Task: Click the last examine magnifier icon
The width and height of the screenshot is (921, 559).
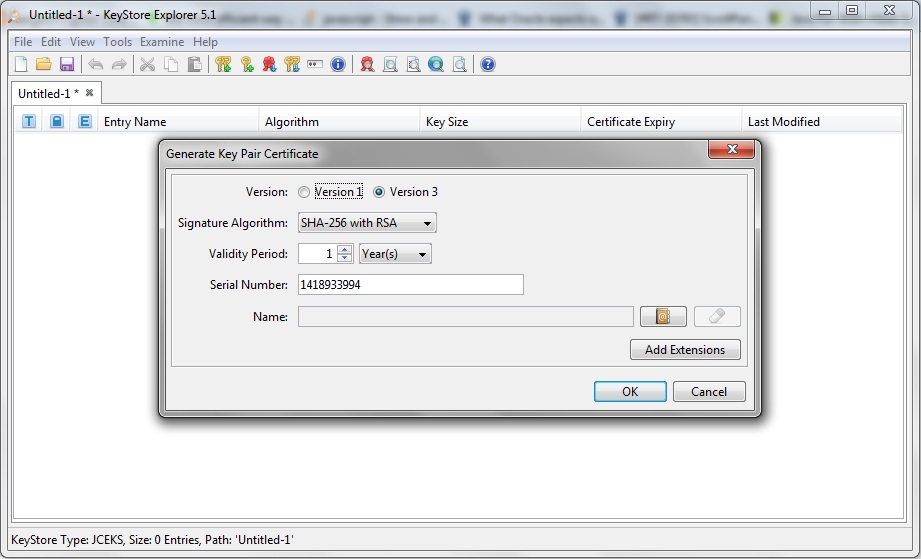Action: [x=459, y=64]
